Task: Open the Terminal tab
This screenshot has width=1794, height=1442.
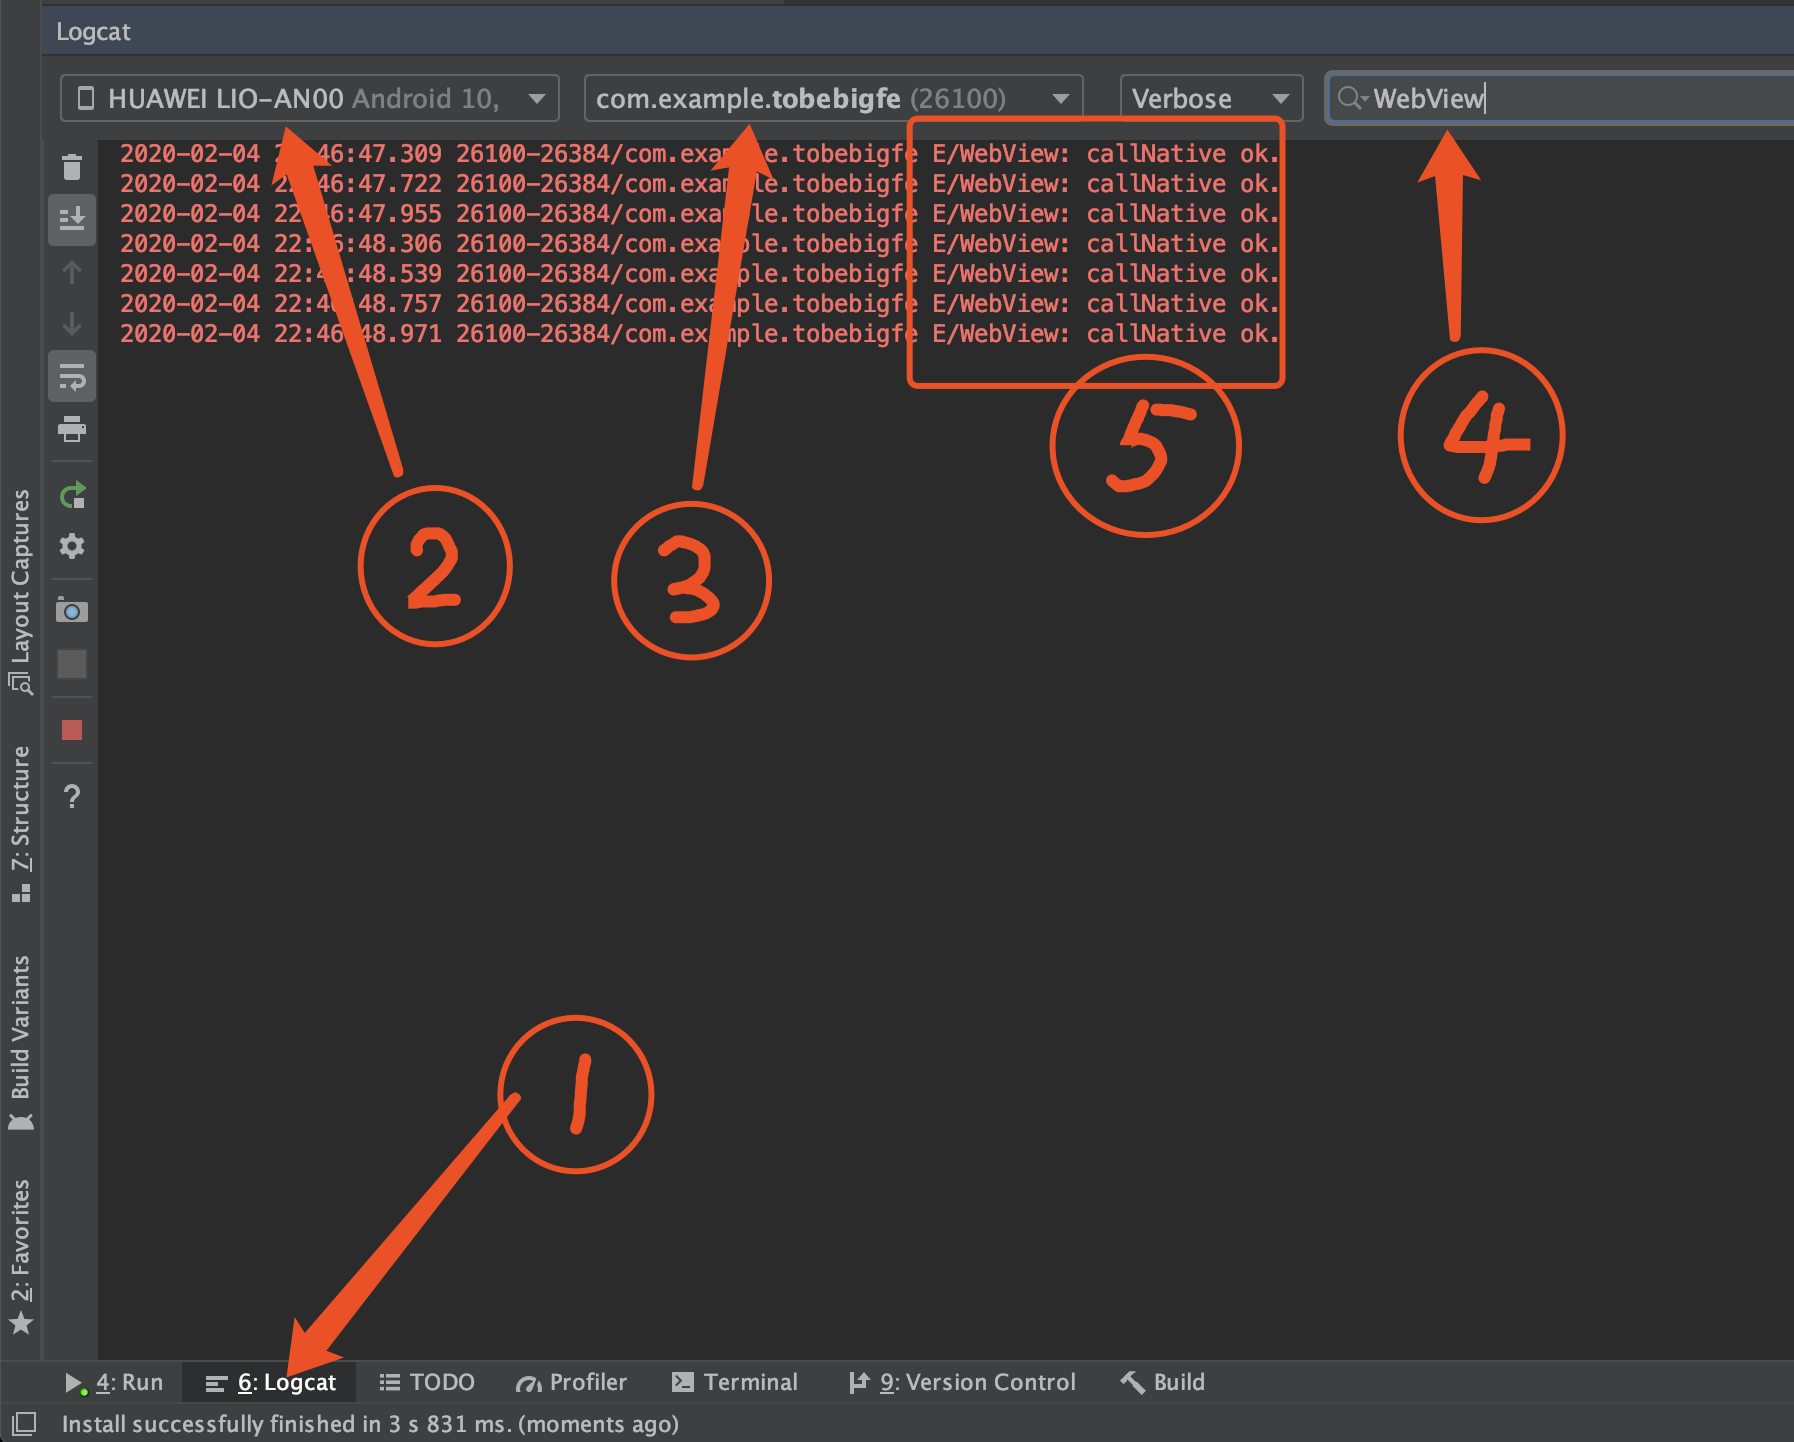Action: [x=735, y=1382]
